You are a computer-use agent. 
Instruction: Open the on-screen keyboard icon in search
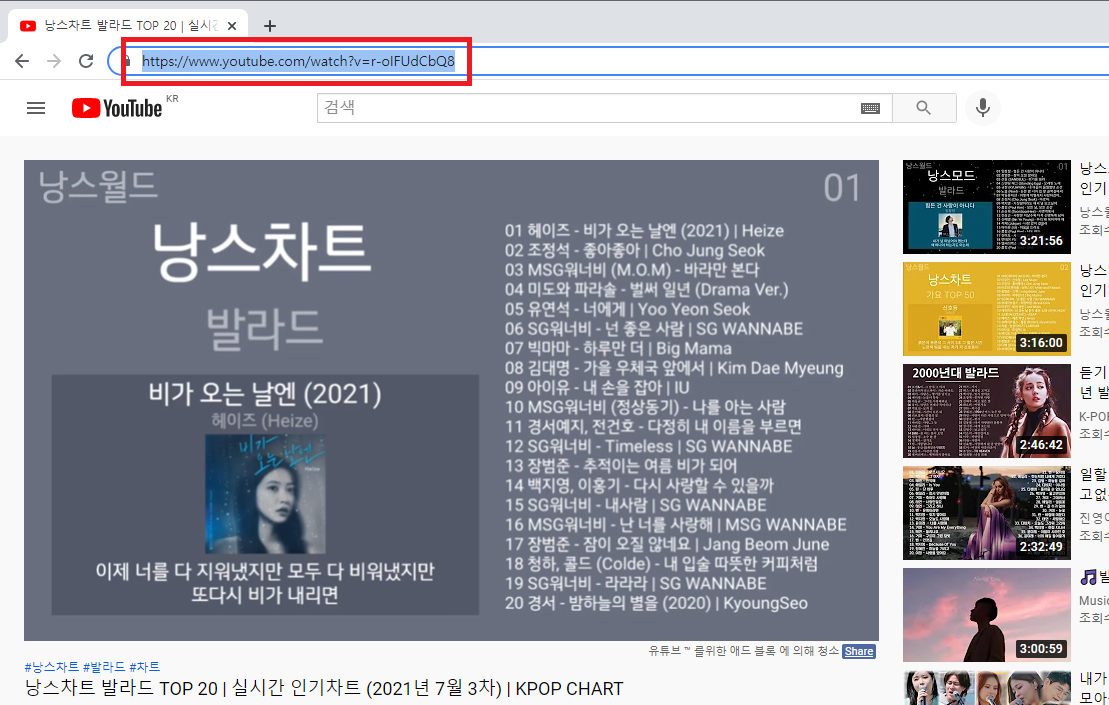pos(871,108)
